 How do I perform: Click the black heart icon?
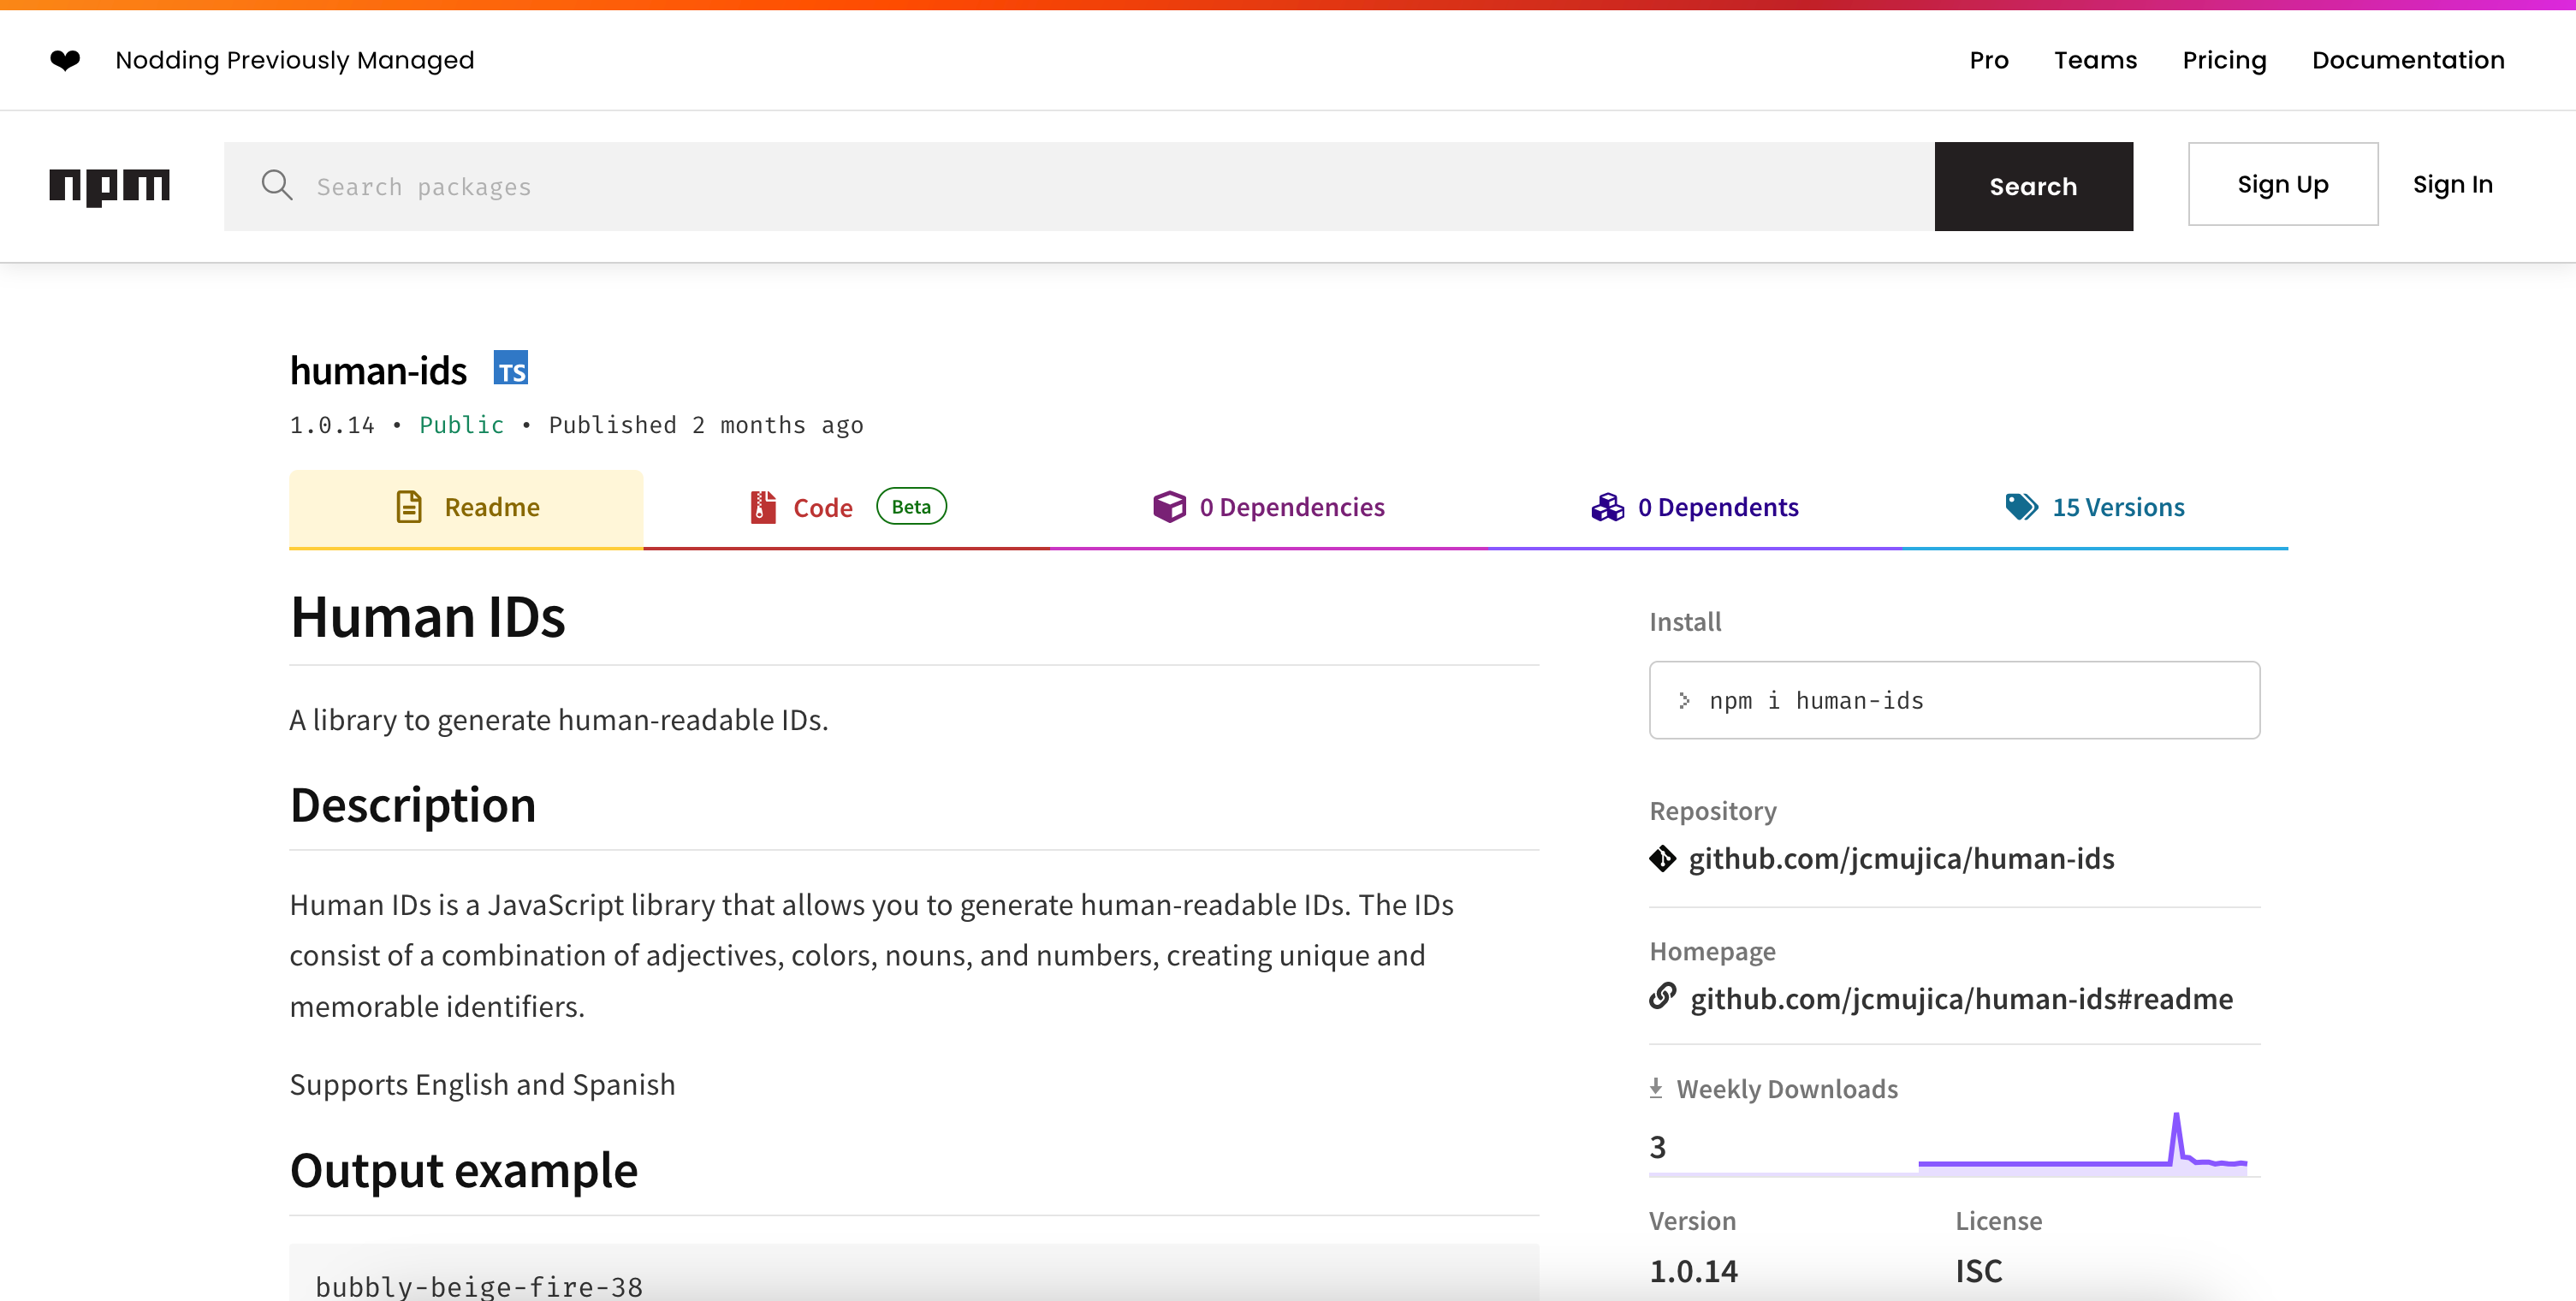click(x=65, y=61)
